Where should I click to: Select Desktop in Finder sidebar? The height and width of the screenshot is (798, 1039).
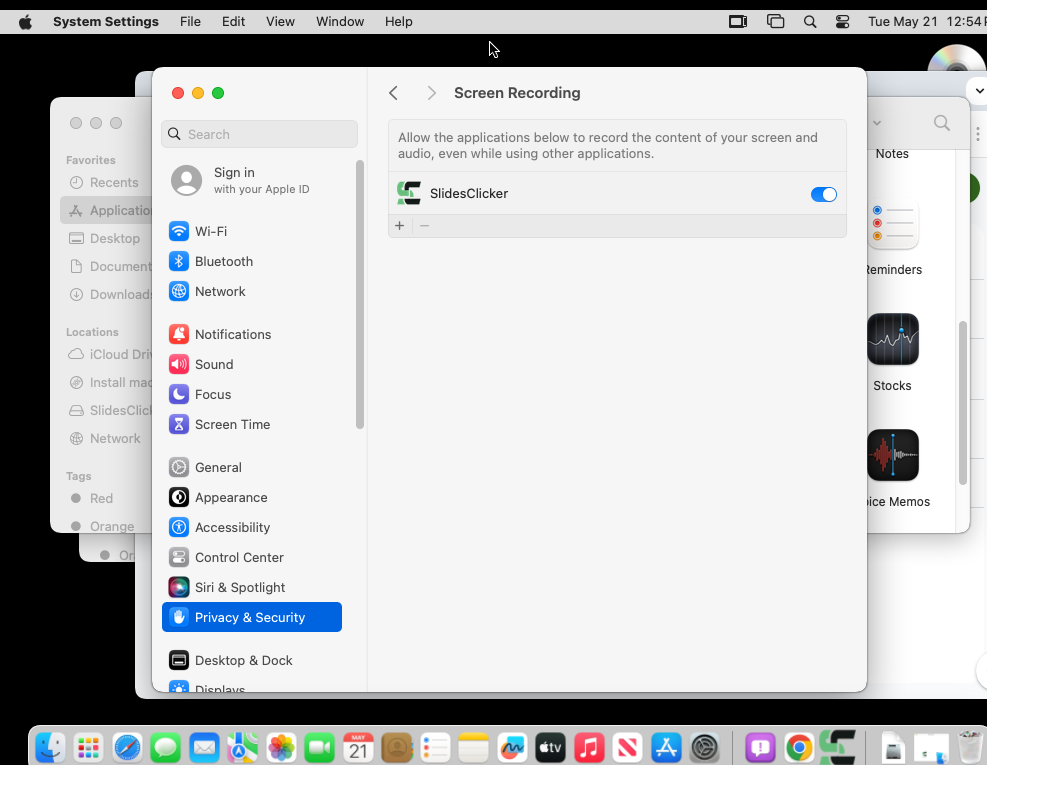coord(105,239)
